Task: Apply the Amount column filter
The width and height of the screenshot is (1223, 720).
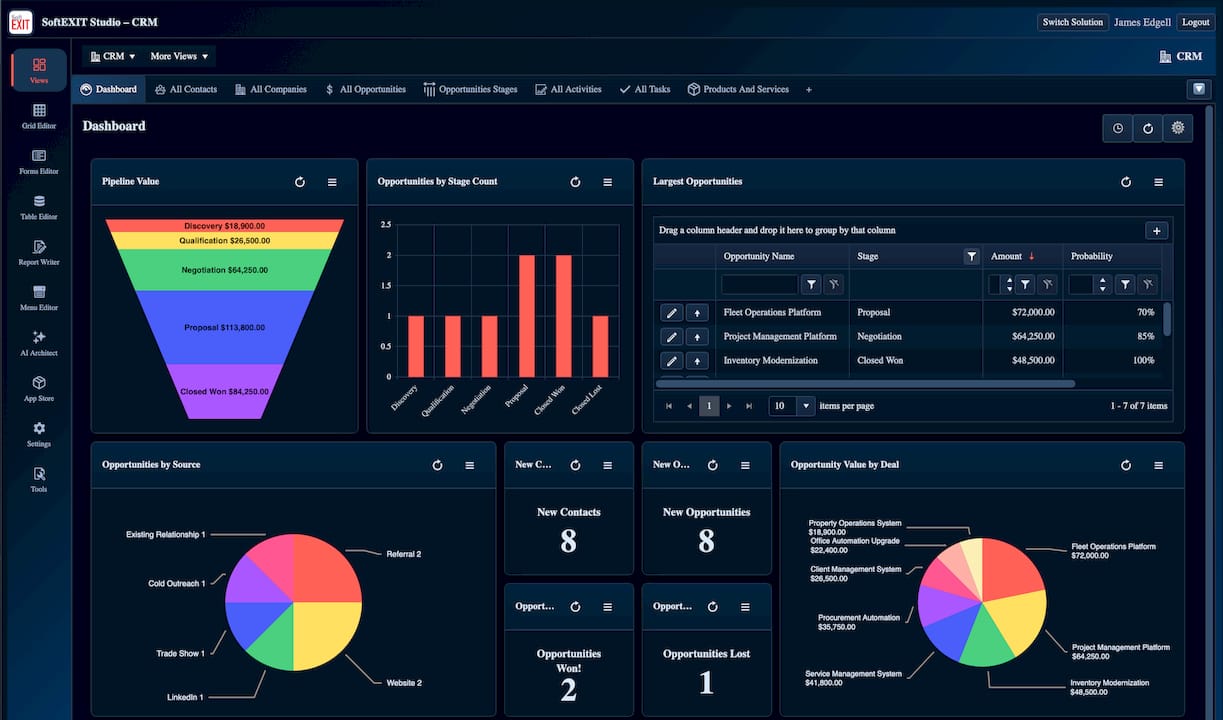Action: [1025, 285]
